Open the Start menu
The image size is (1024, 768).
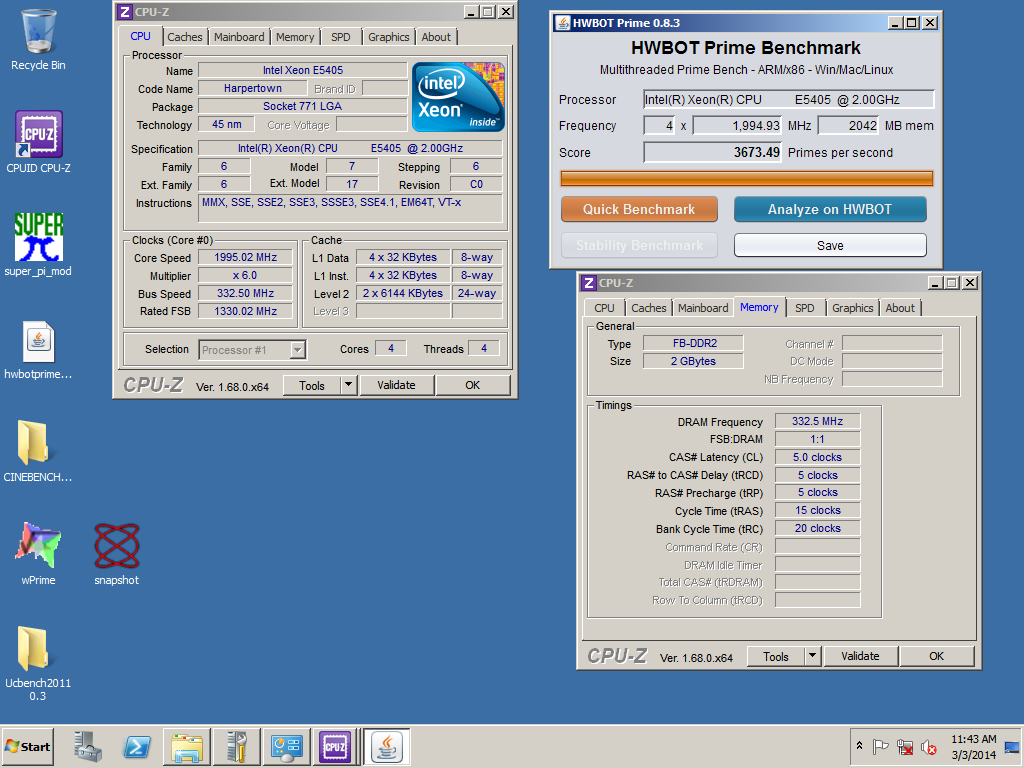coord(27,746)
